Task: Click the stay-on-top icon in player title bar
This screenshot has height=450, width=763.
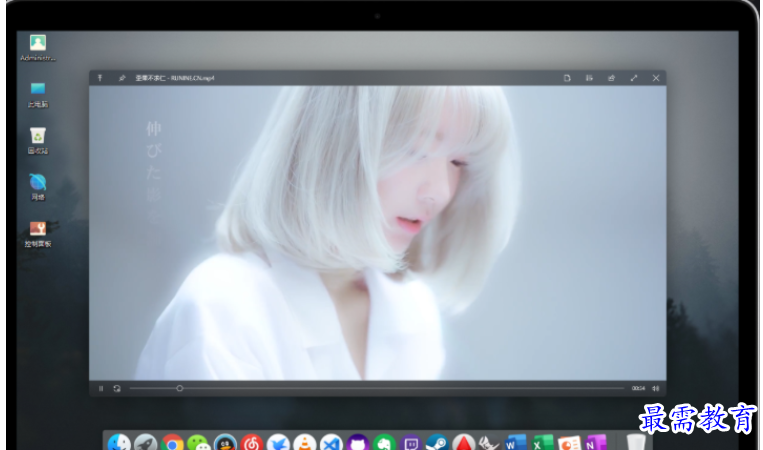Action: [x=100, y=78]
